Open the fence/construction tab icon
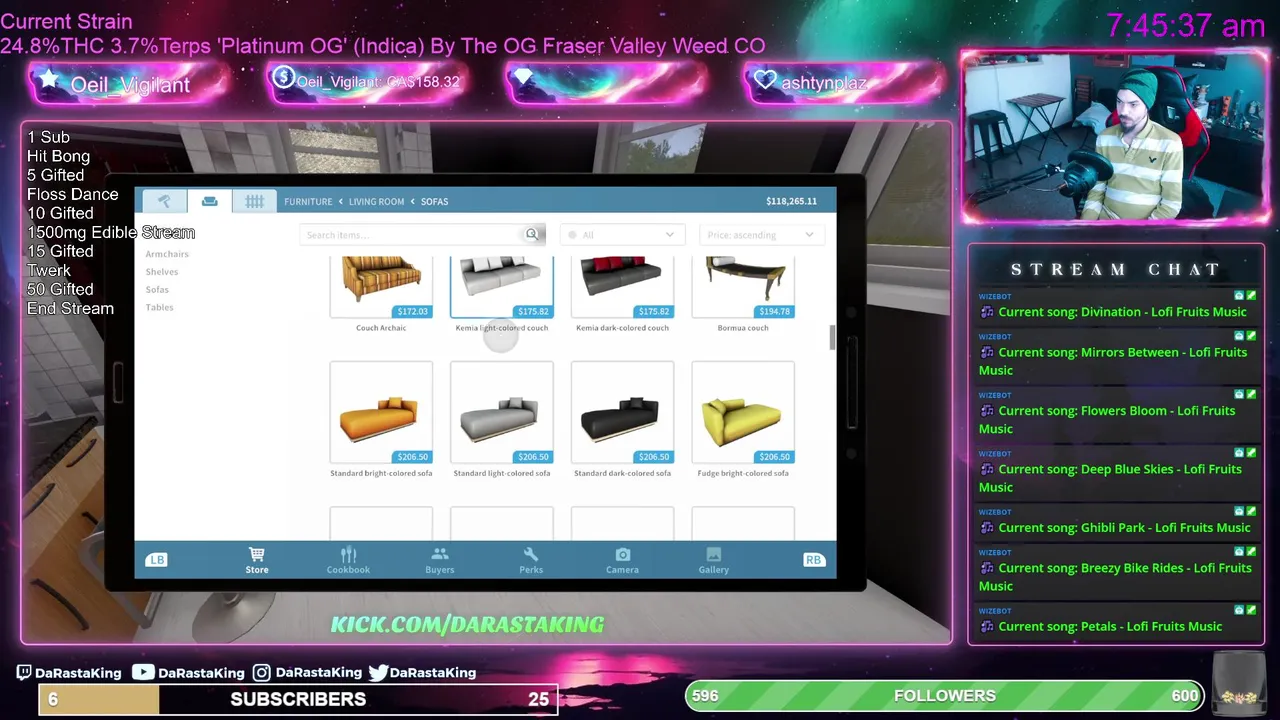This screenshot has height=720, width=1280. coord(254,201)
